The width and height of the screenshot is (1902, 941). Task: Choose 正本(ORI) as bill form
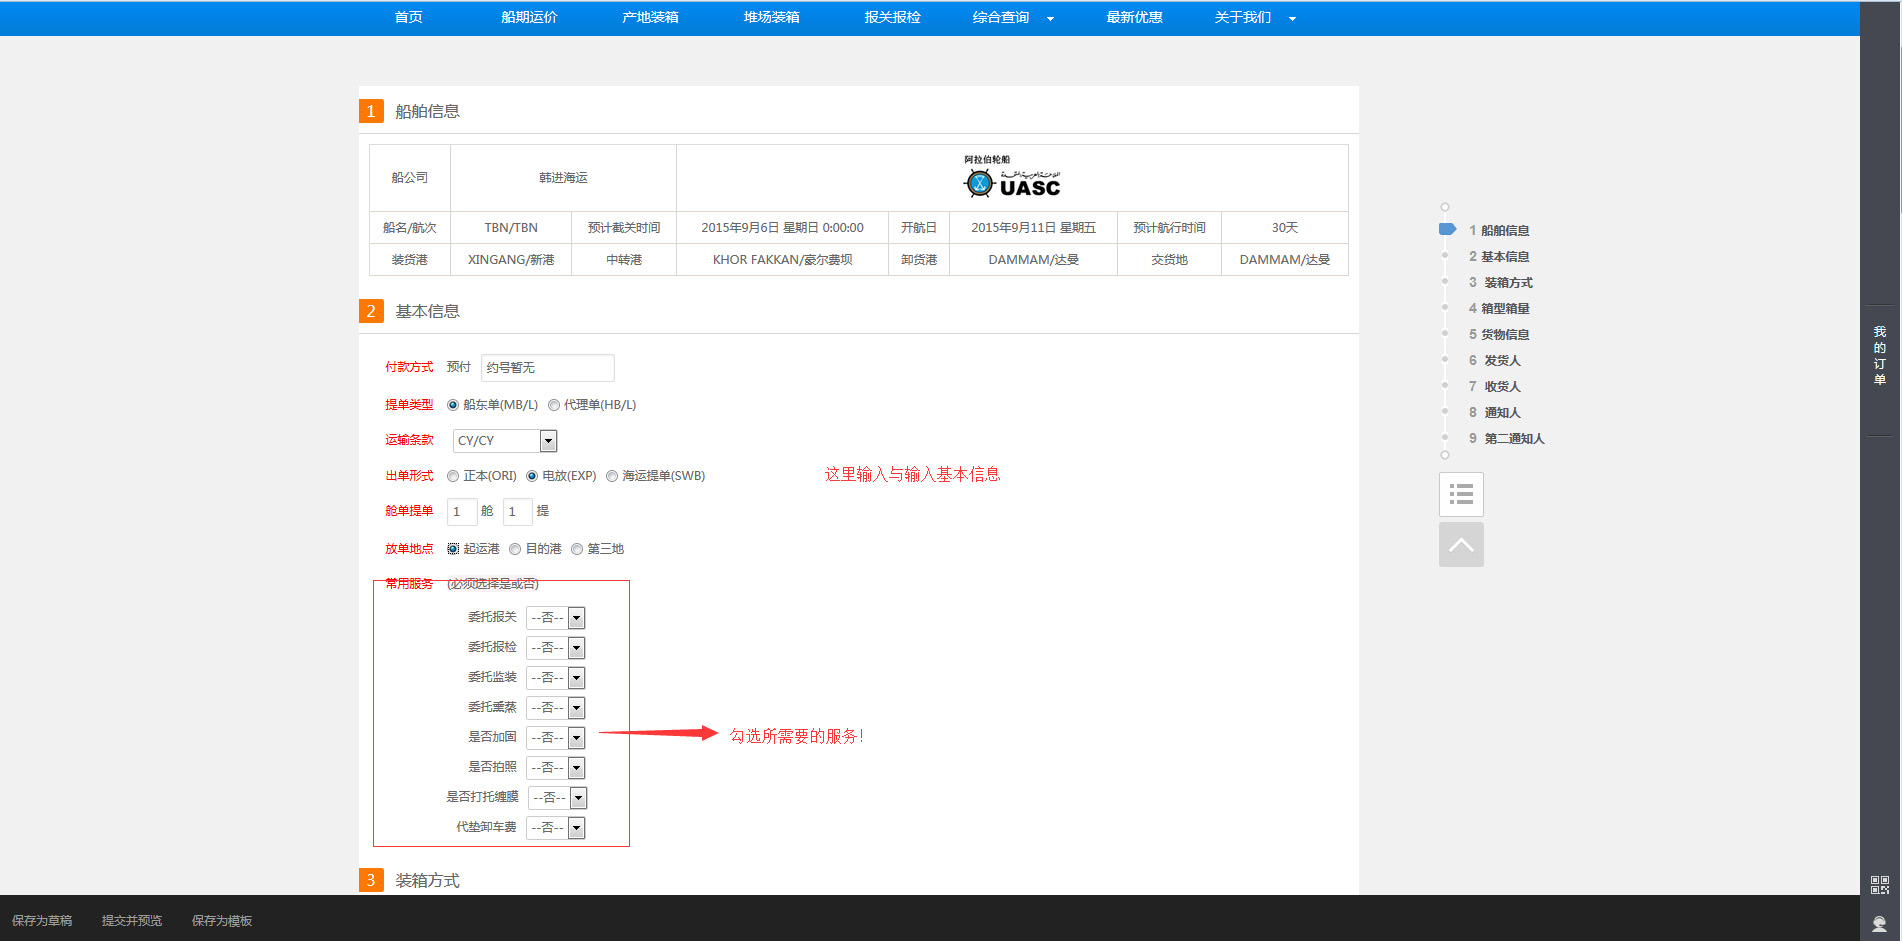453,476
